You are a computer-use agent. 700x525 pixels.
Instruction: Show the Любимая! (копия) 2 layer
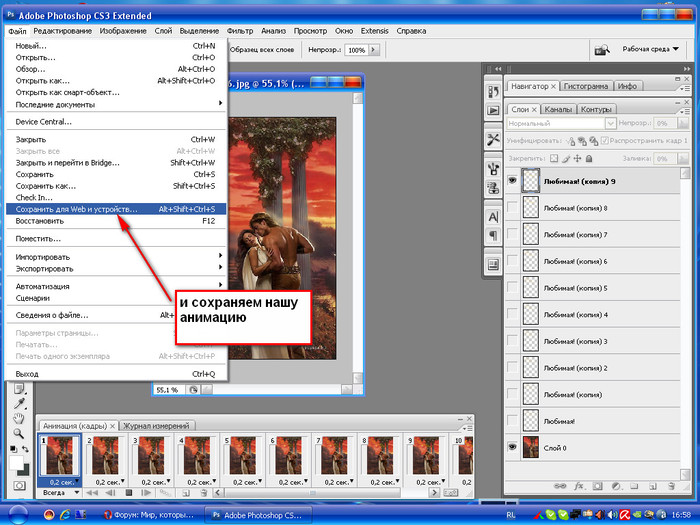[512, 368]
